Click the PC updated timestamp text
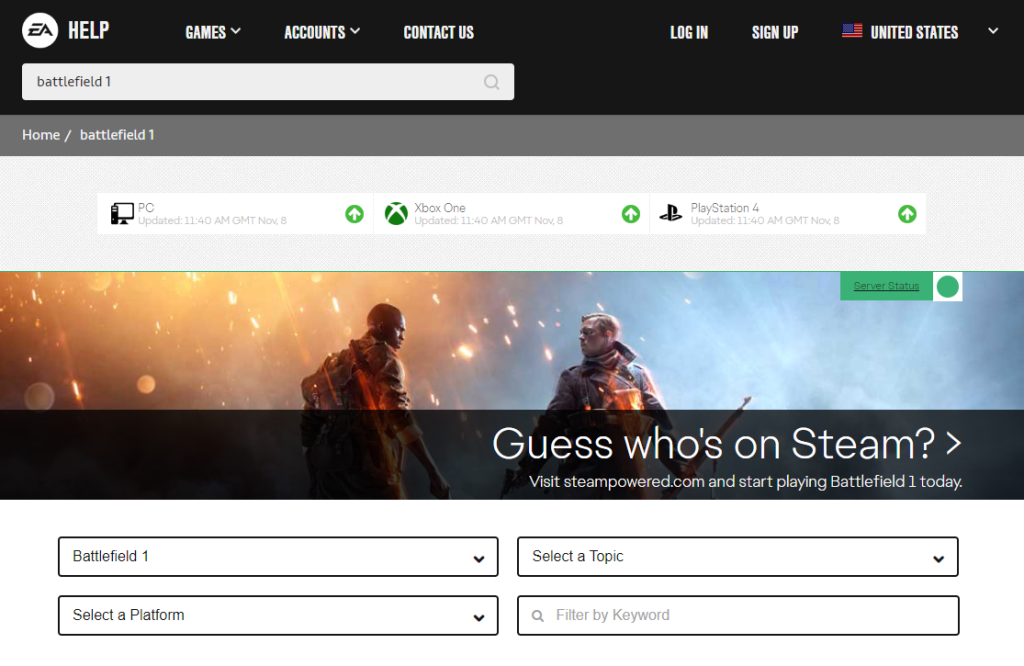1024x666 pixels. point(212,221)
